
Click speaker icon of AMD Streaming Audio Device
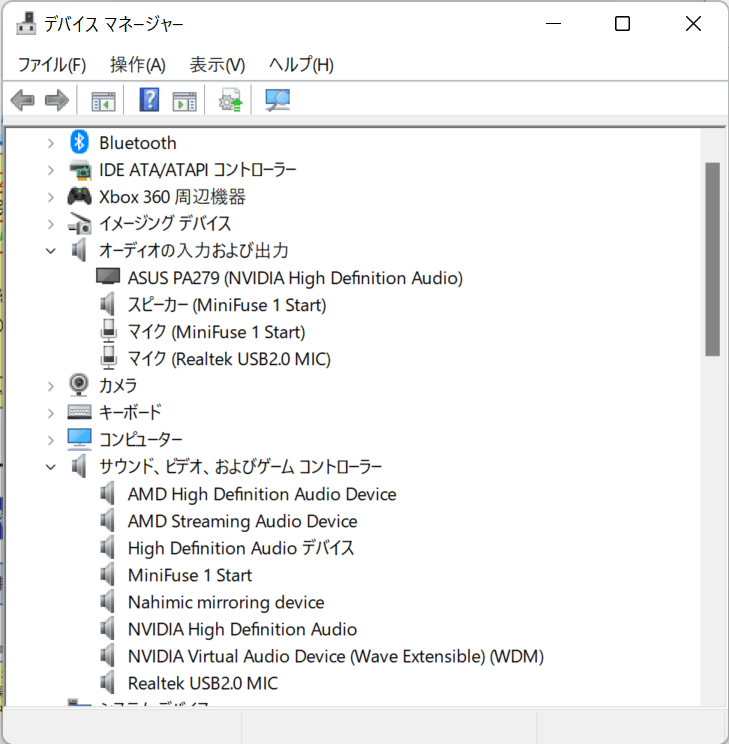(x=108, y=521)
